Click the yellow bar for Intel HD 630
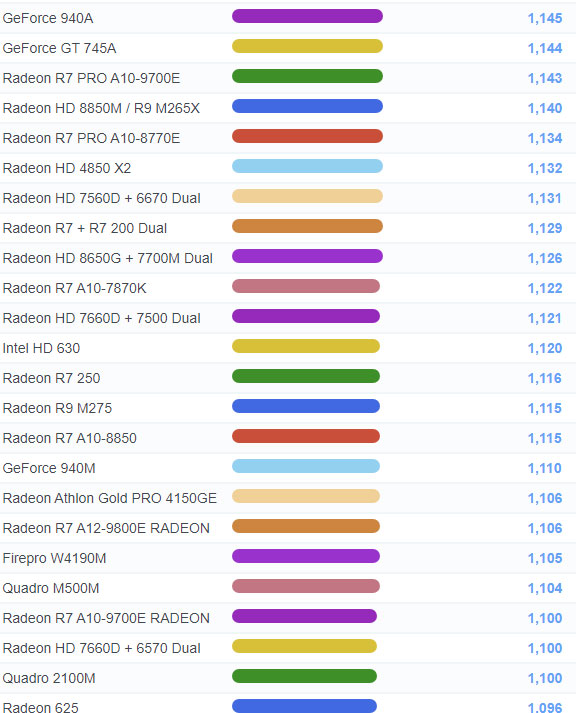Screen dimensions: 576x713 306,346
